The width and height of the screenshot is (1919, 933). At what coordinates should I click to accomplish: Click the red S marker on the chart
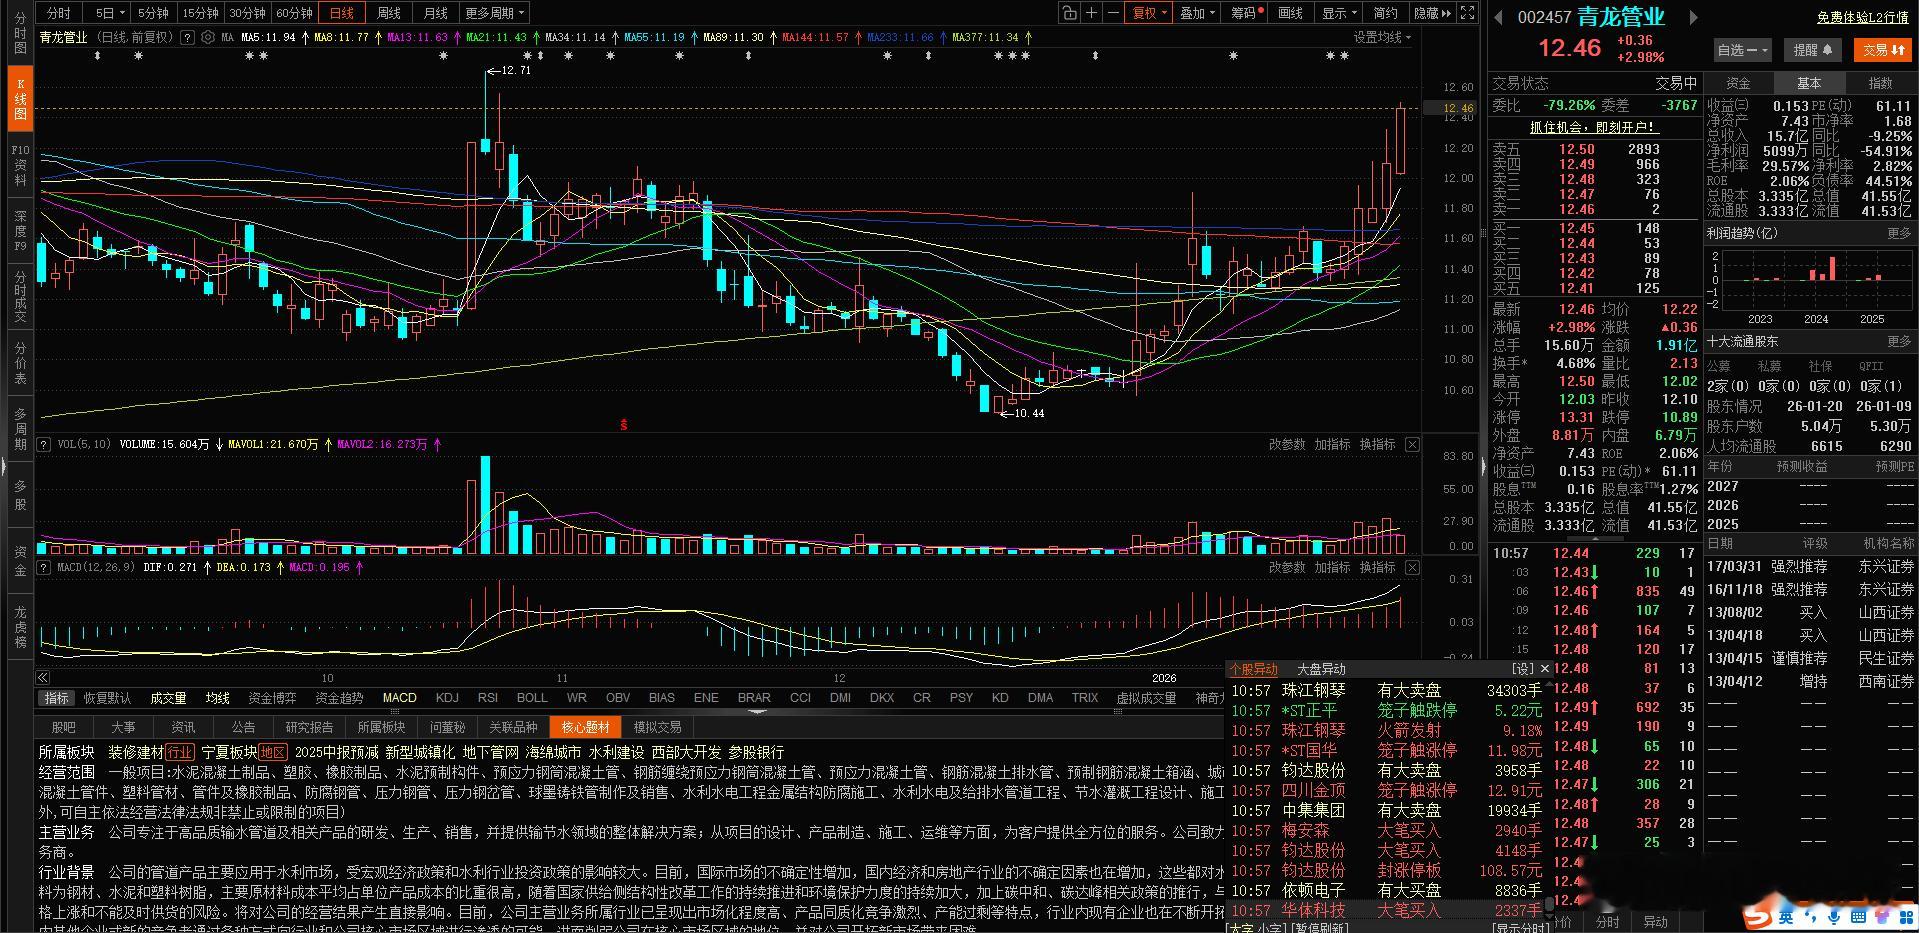tap(624, 425)
